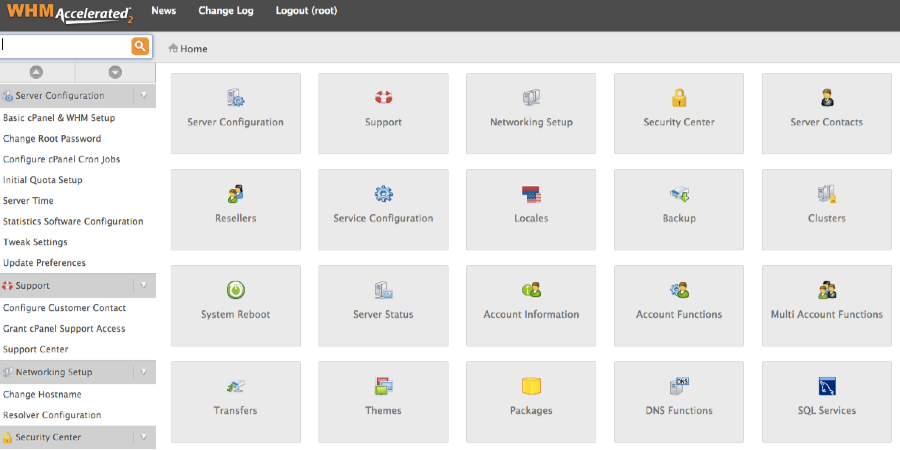Viewport: 900px width, 450px height.
Task: Open the Support lifebuoy tile
Action: coord(383,113)
